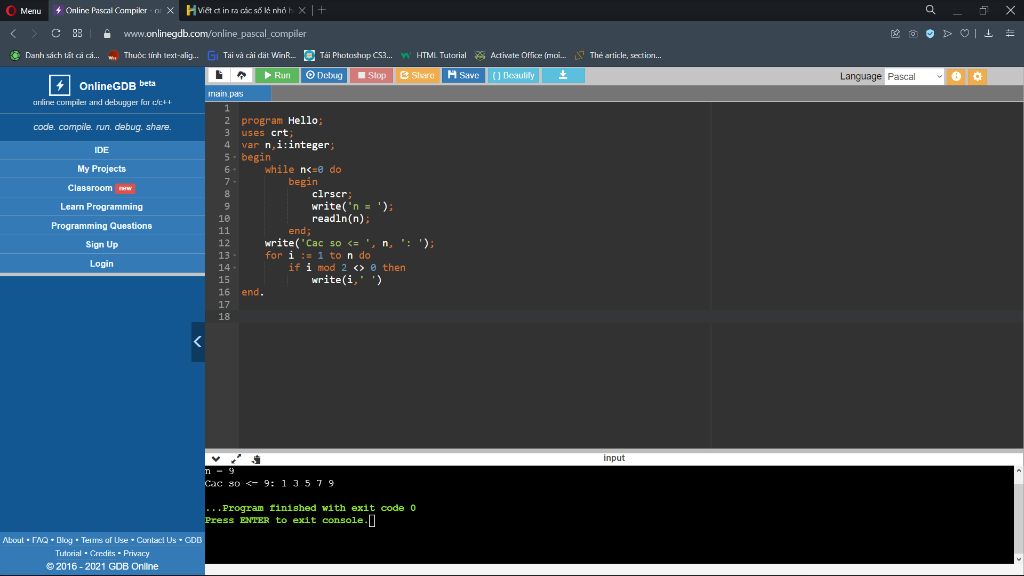The image size is (1024, 576).
Task: Open the 'Tải Photoshop CS3...' bookmark
Action: click(349, 56)
